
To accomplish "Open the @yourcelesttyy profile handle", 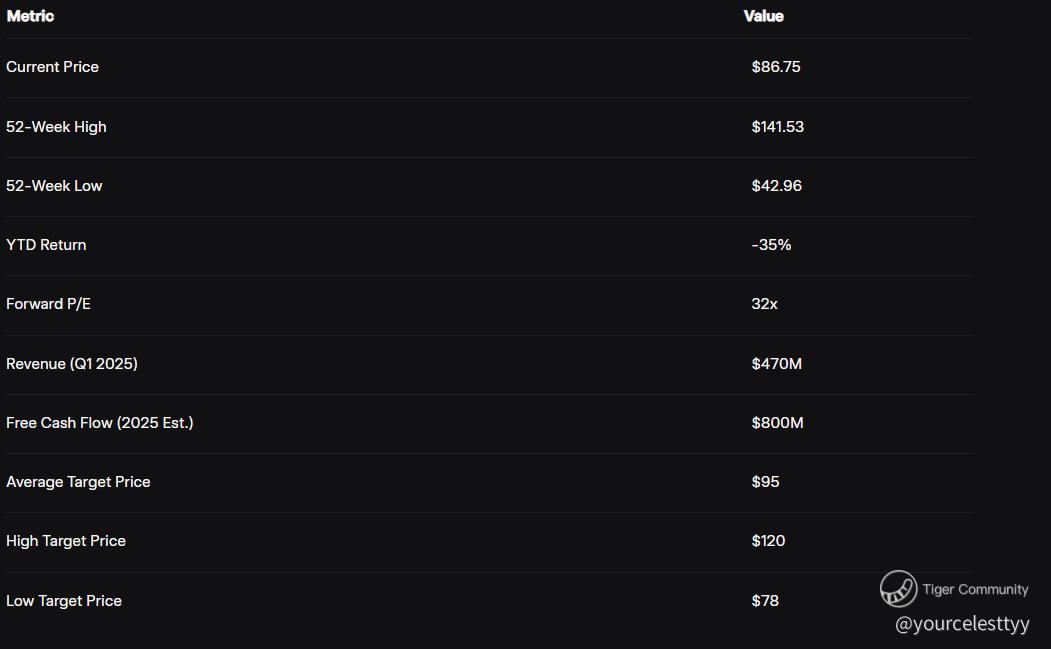I will click(961, 624).
